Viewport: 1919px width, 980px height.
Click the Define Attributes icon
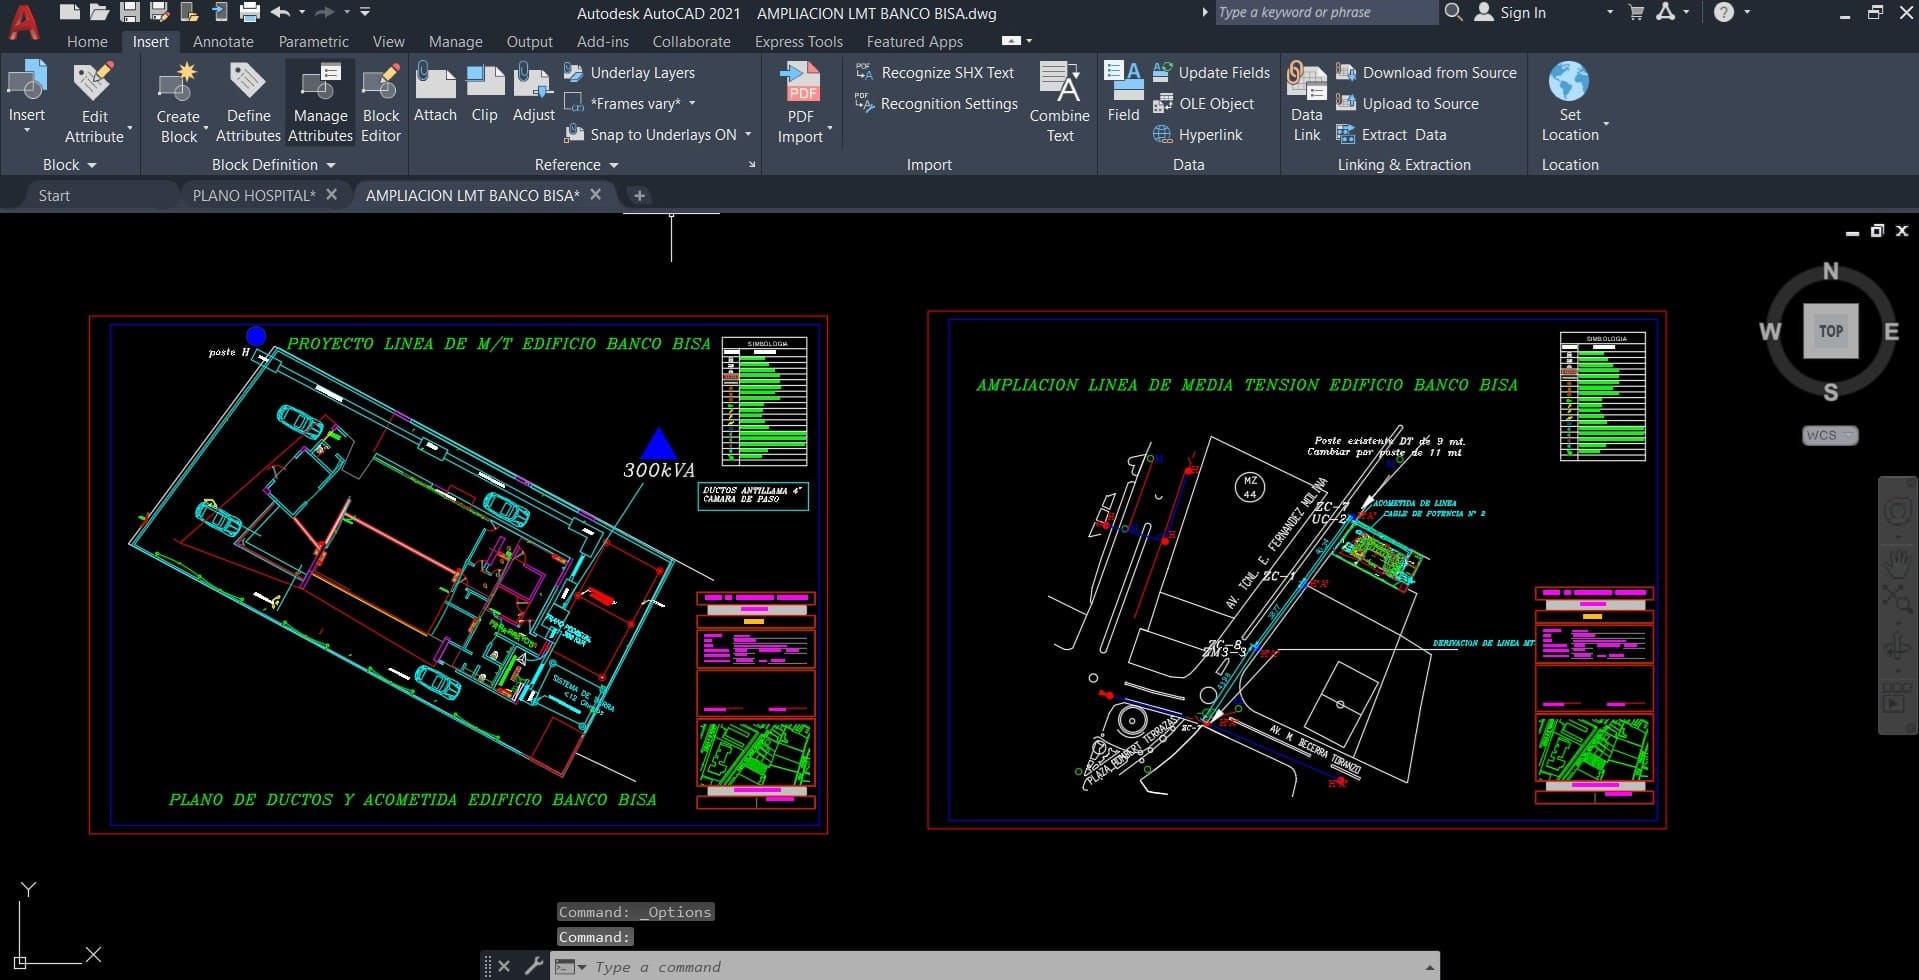pyautogui.click(x=248, y=84)
